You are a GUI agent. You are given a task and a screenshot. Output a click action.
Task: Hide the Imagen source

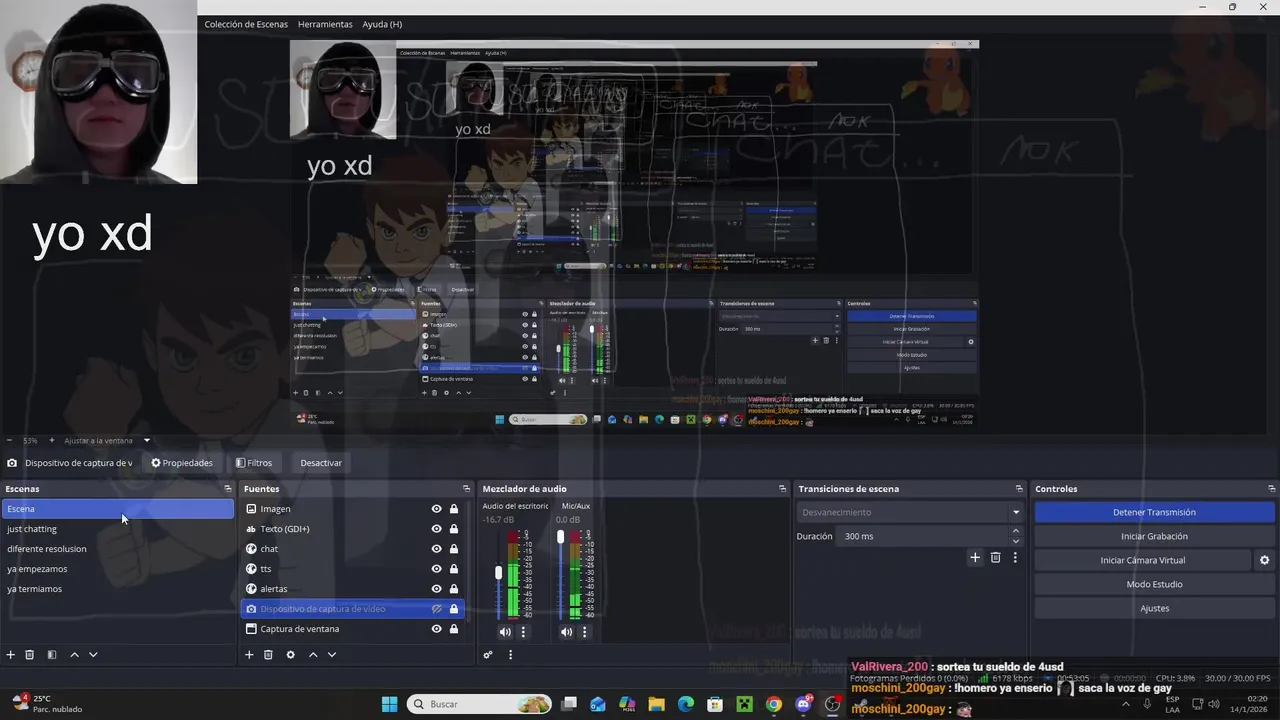click(x=436, y=509)
